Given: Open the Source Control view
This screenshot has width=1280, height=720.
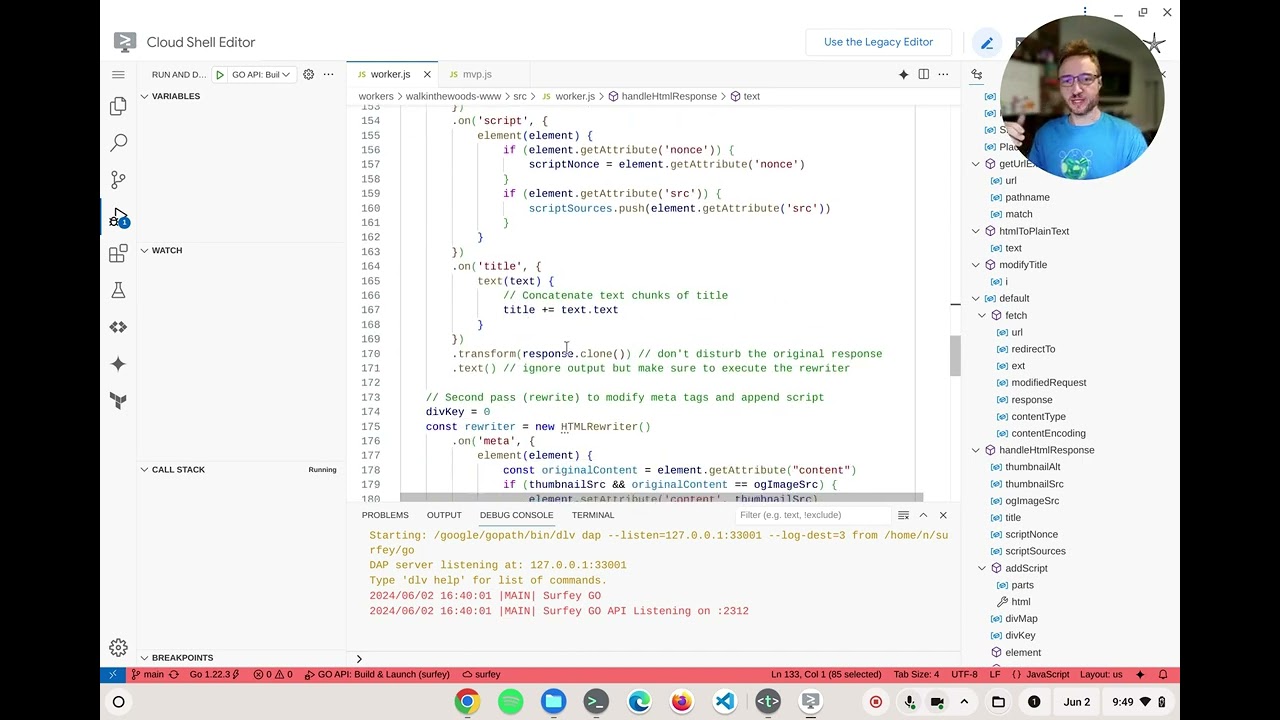Looking at the screenshot, I should 118,180.
